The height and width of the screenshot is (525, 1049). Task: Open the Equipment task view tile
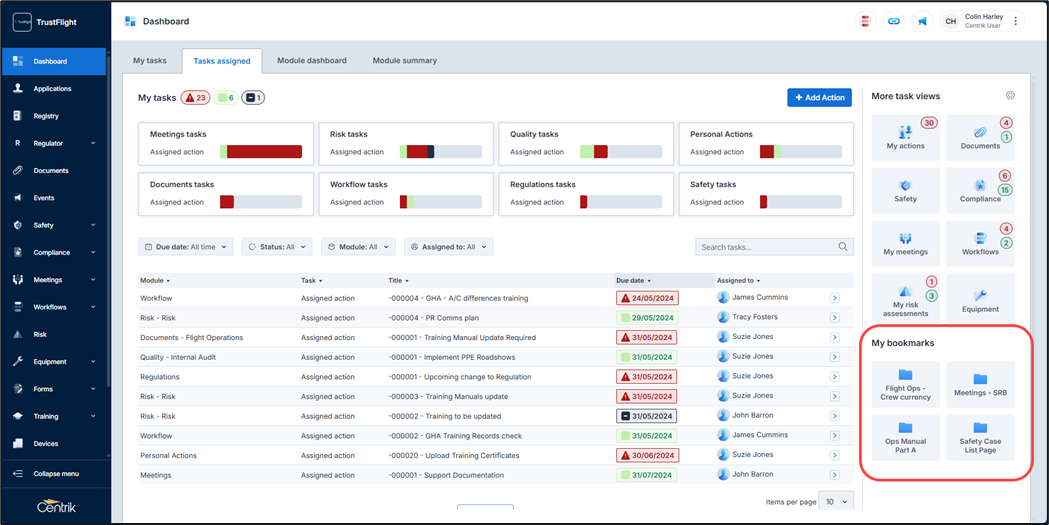[x=980, y=300]
